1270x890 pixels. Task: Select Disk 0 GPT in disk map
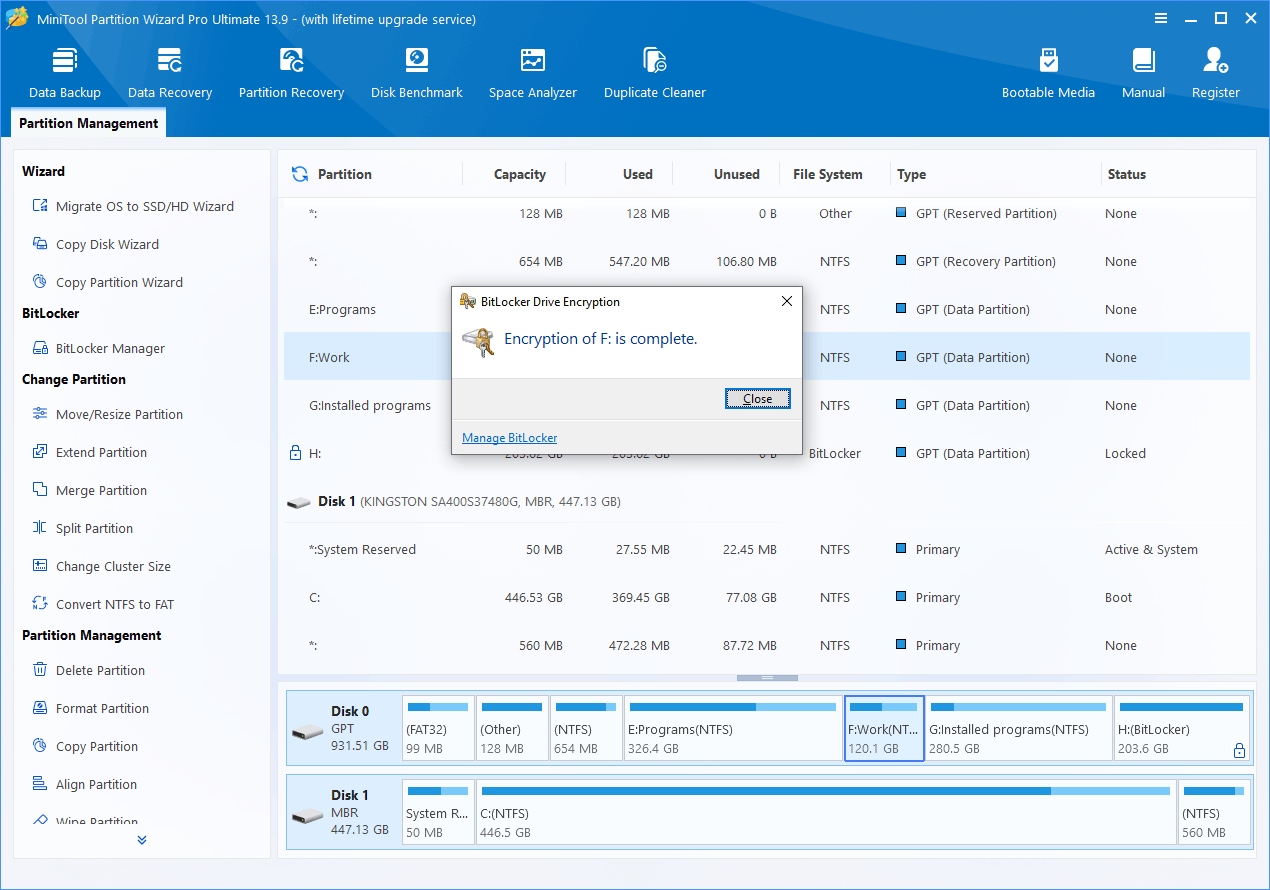pyautogui.click(x=343, y=729)
